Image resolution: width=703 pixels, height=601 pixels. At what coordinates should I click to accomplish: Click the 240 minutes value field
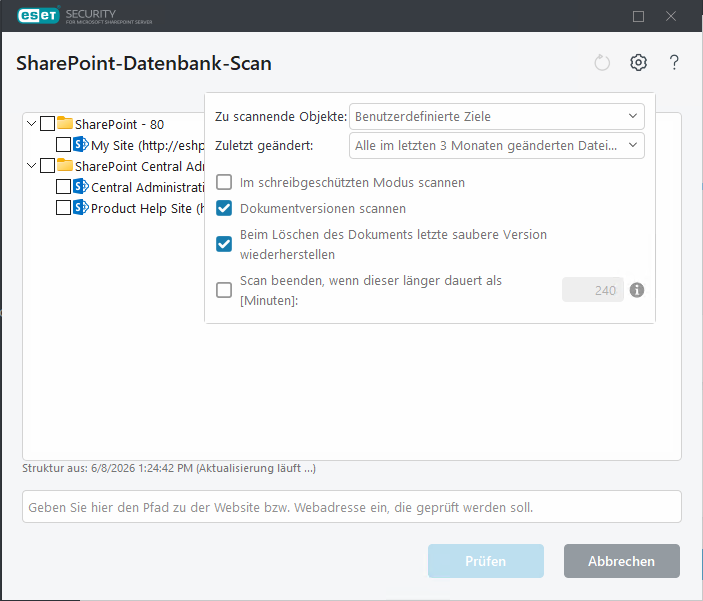(593, 290)
